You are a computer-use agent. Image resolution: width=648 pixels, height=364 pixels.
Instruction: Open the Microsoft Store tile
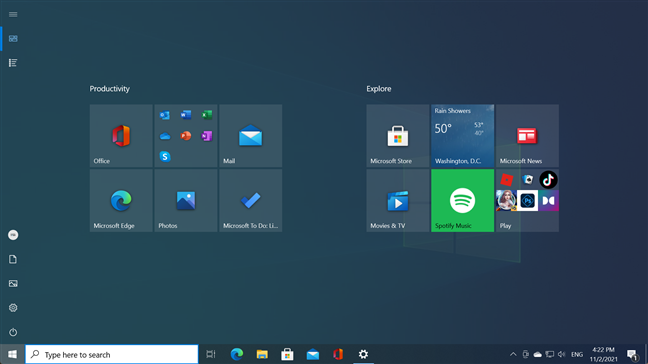point(398,136)
